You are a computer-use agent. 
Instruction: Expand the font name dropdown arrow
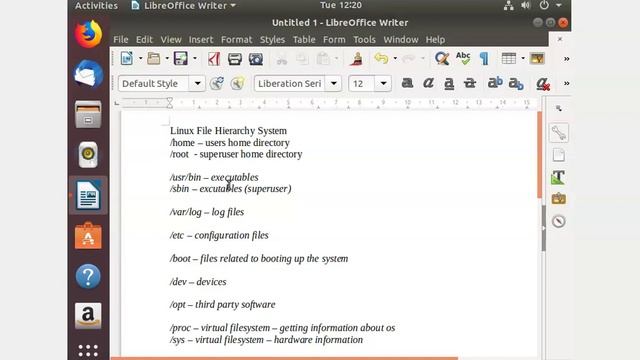coord(333,84)
